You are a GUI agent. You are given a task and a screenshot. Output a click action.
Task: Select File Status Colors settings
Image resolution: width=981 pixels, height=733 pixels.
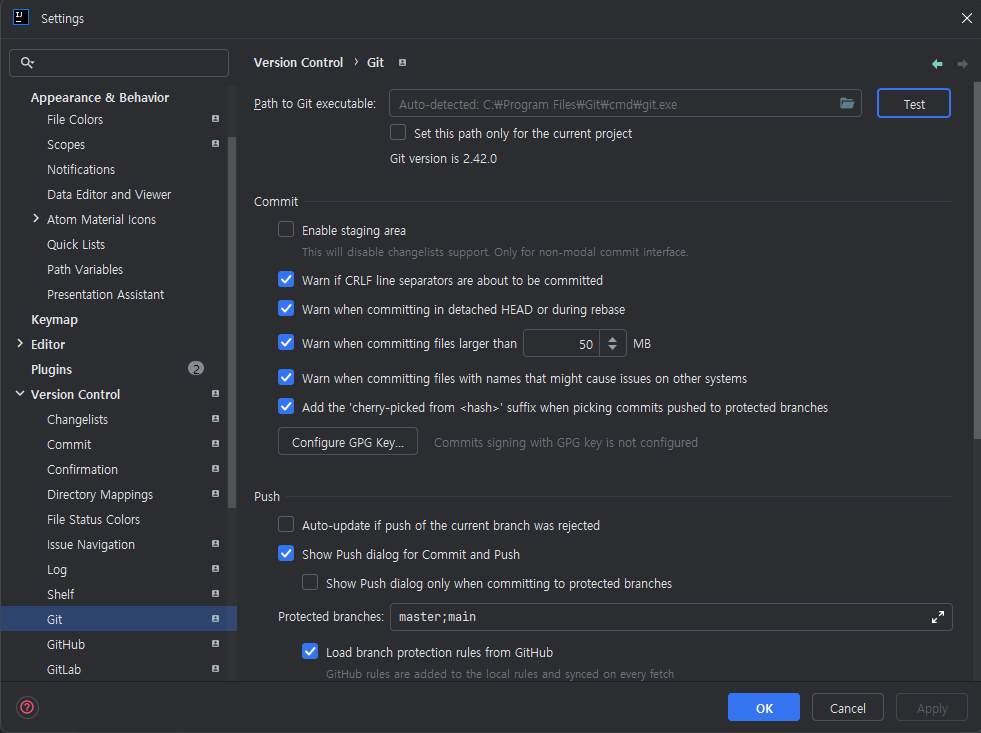93,520
